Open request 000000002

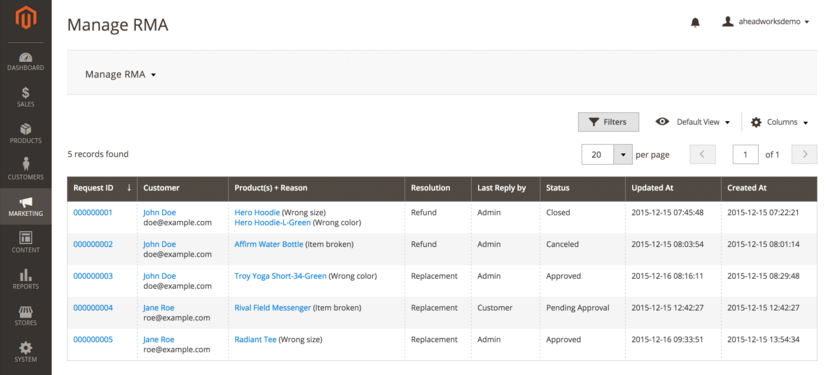[93, 244]
